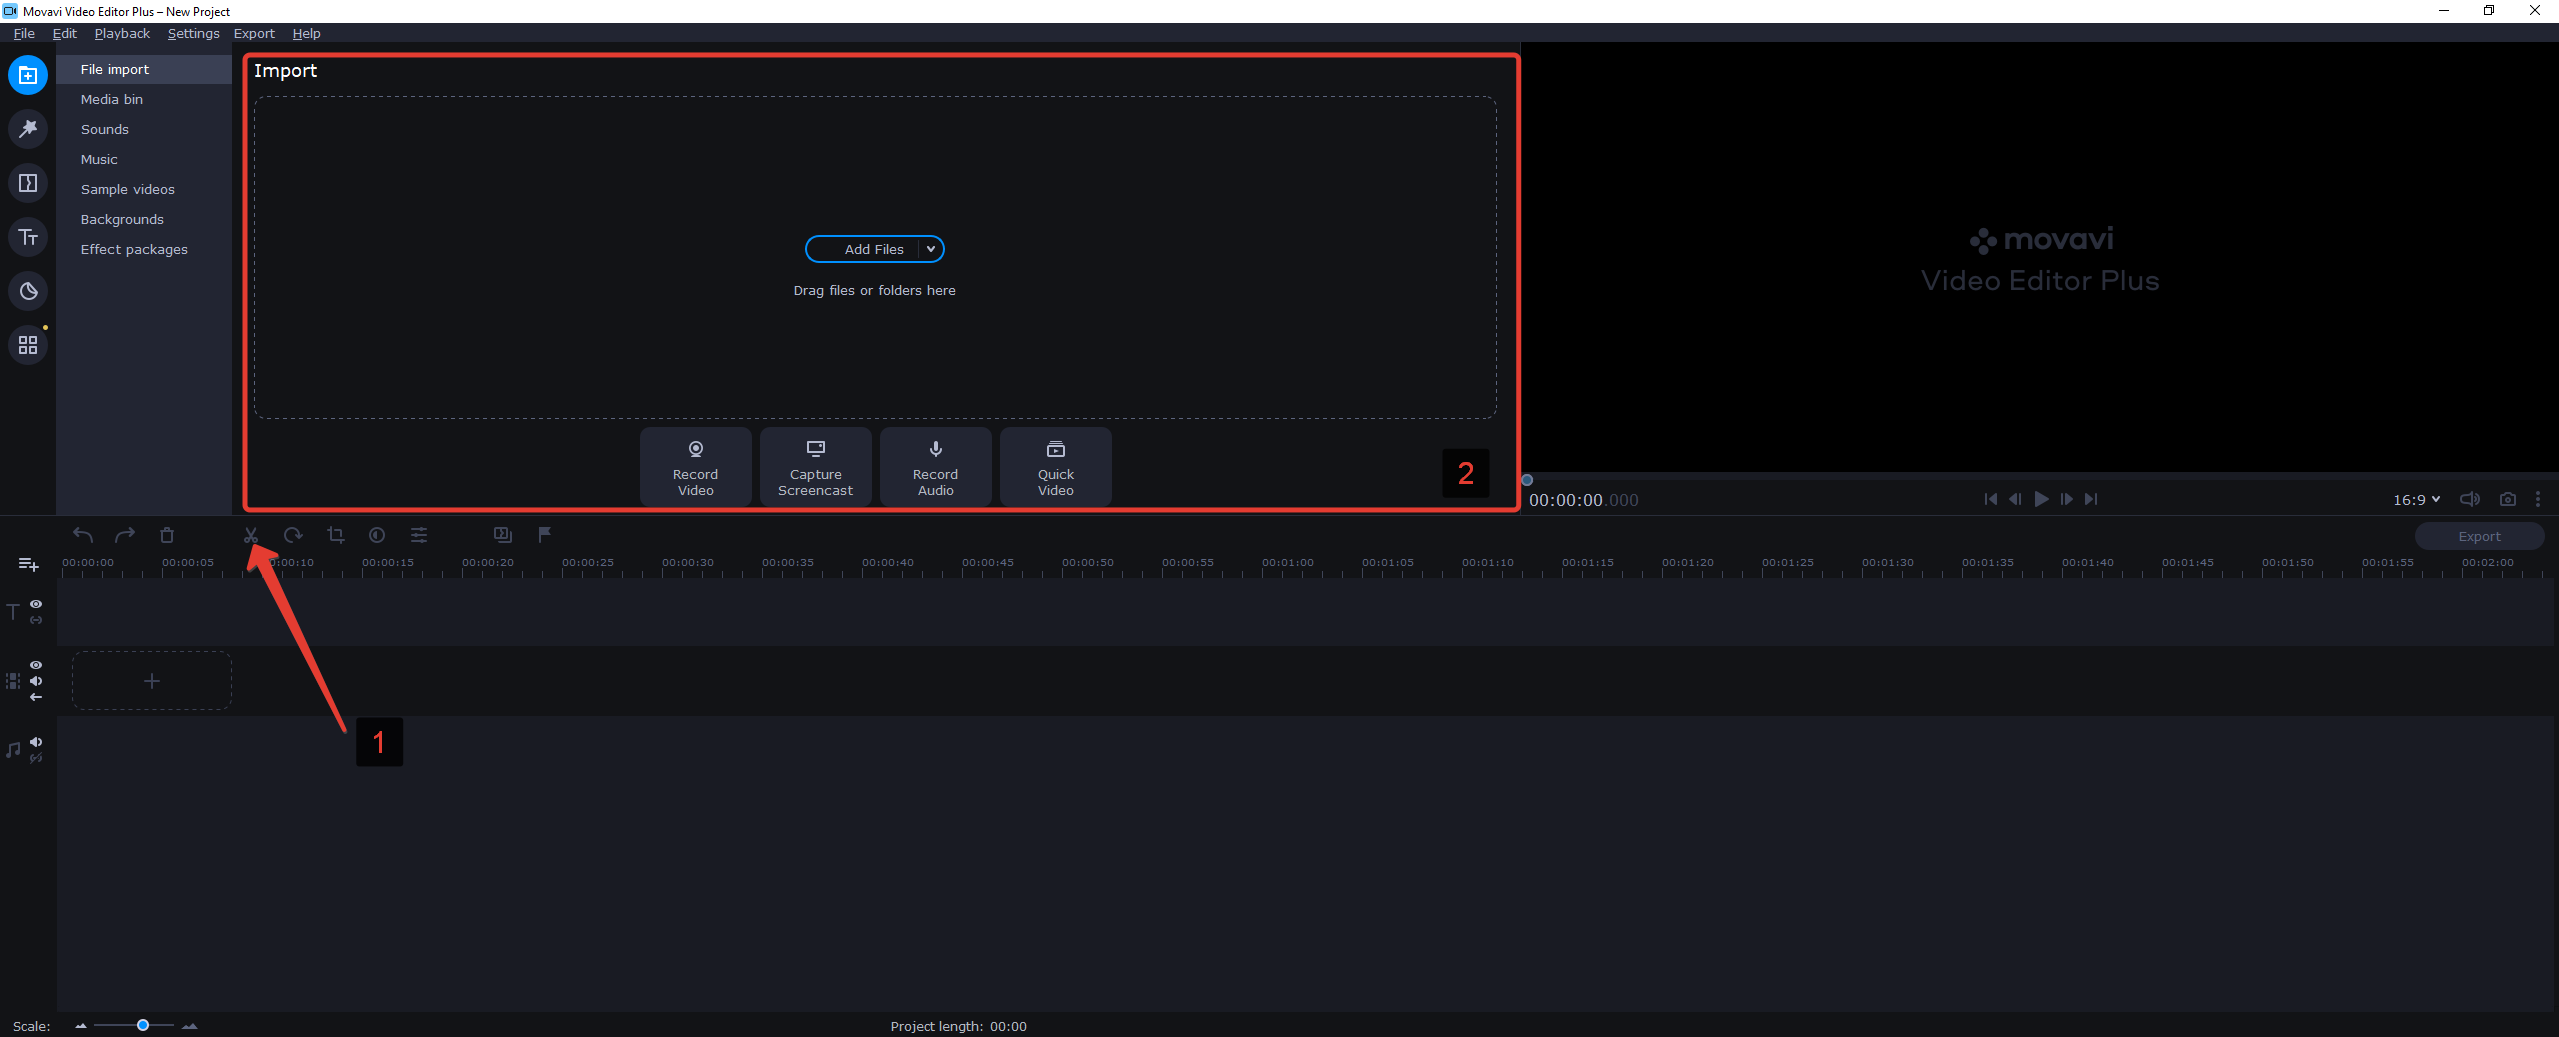This screenshot has width=2559, height=1037.
Task: Click the Color adjustments half-circle icon
Action: pyautogui.click(x=377, y=535)
